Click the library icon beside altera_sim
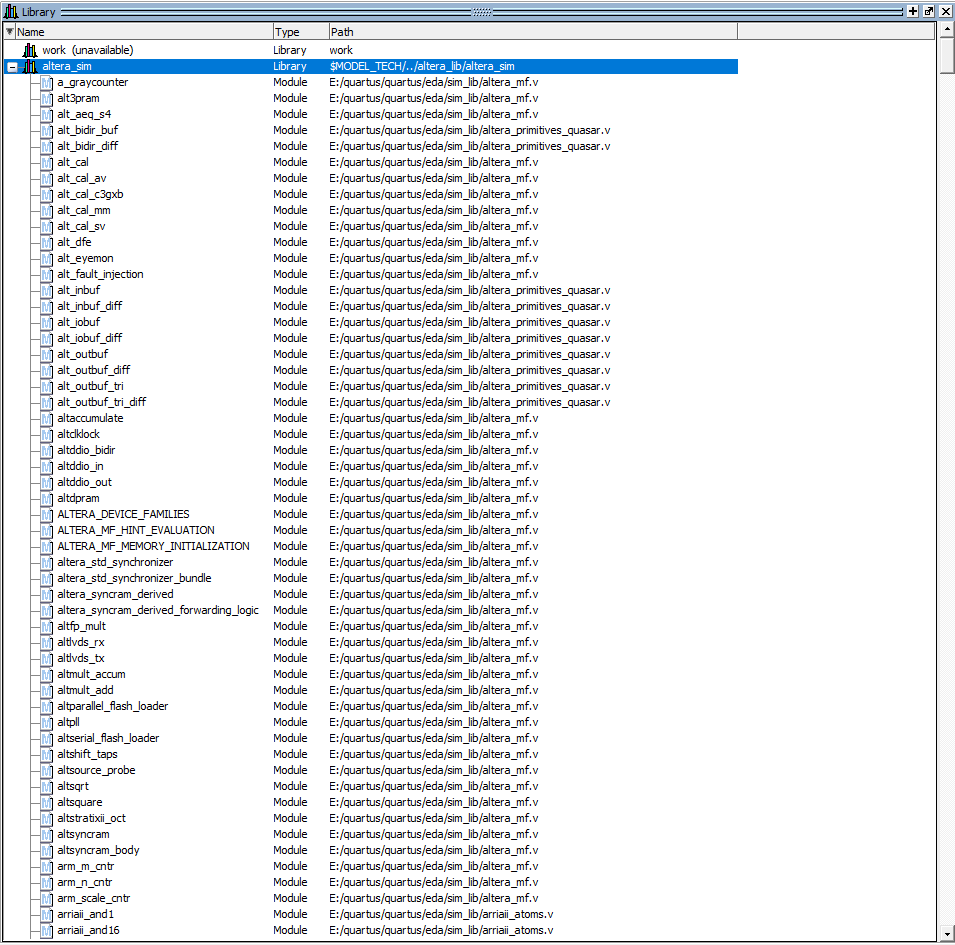955x945 pixels. (x=30, y=66)
